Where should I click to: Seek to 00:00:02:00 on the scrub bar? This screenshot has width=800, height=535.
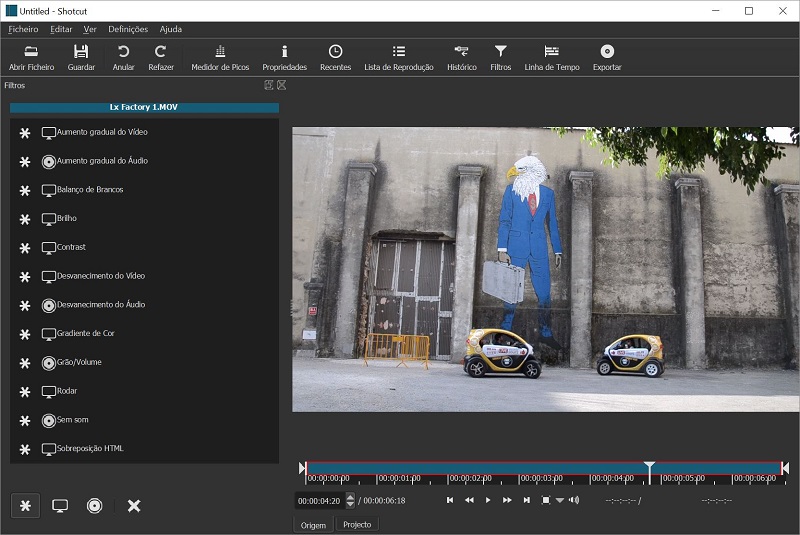pos(448,468)
